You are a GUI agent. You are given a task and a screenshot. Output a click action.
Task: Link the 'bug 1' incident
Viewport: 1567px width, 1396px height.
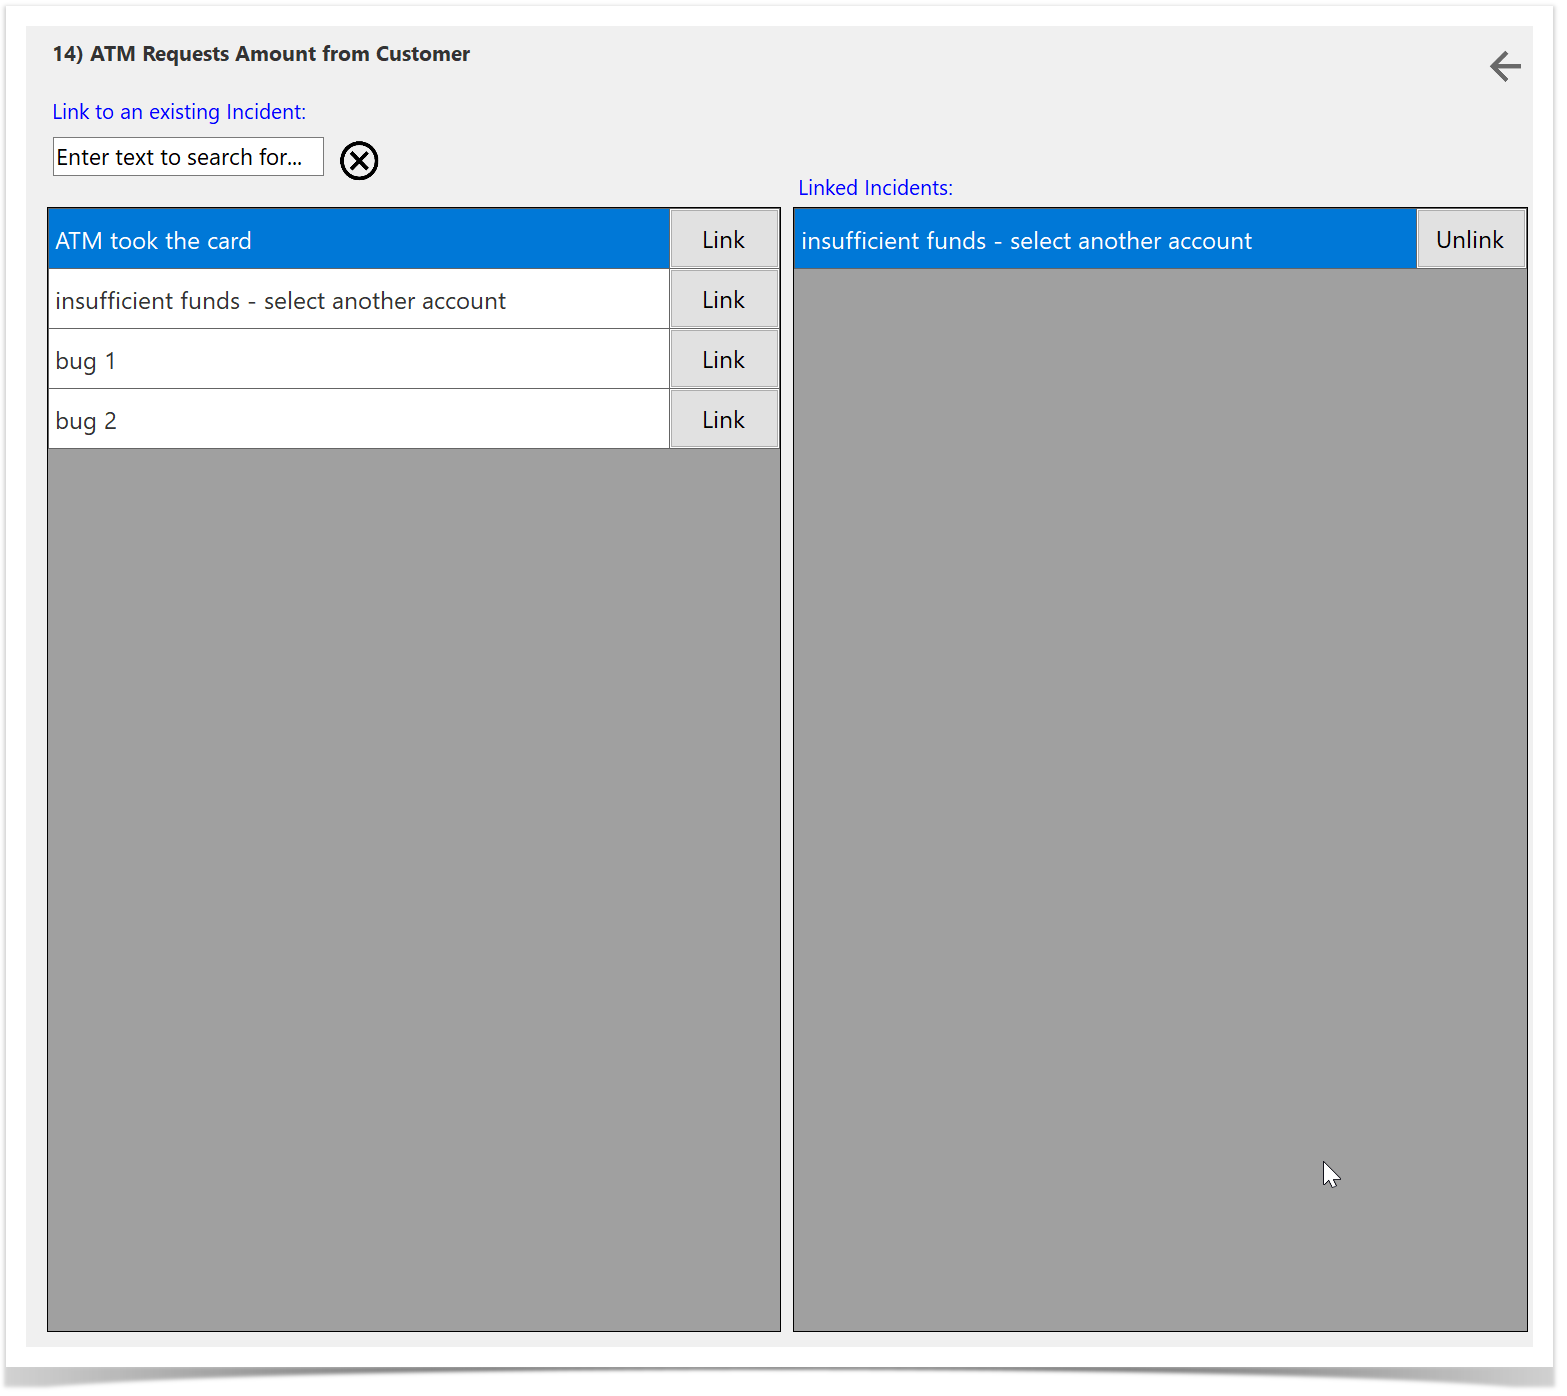click(x=723, y=360)
